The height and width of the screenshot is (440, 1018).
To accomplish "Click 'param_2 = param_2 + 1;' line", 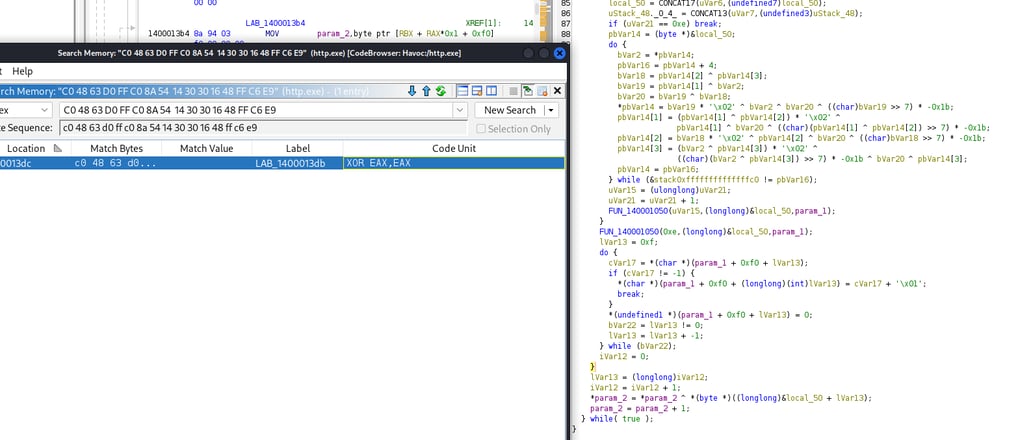I will [640, 408].
